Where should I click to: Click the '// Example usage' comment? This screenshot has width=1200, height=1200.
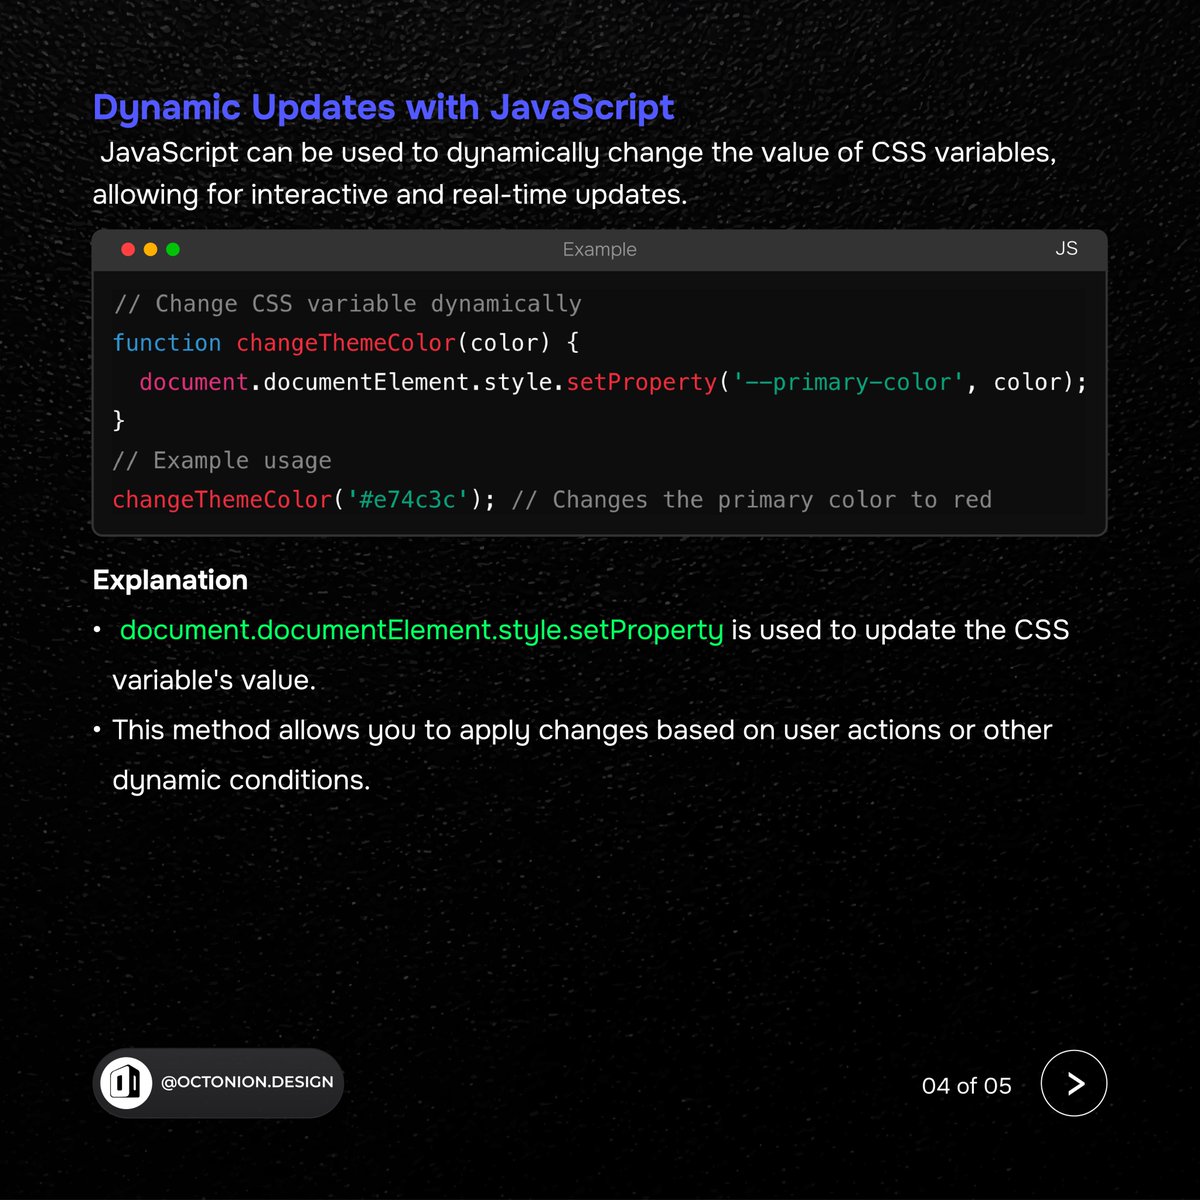point(222,460)
